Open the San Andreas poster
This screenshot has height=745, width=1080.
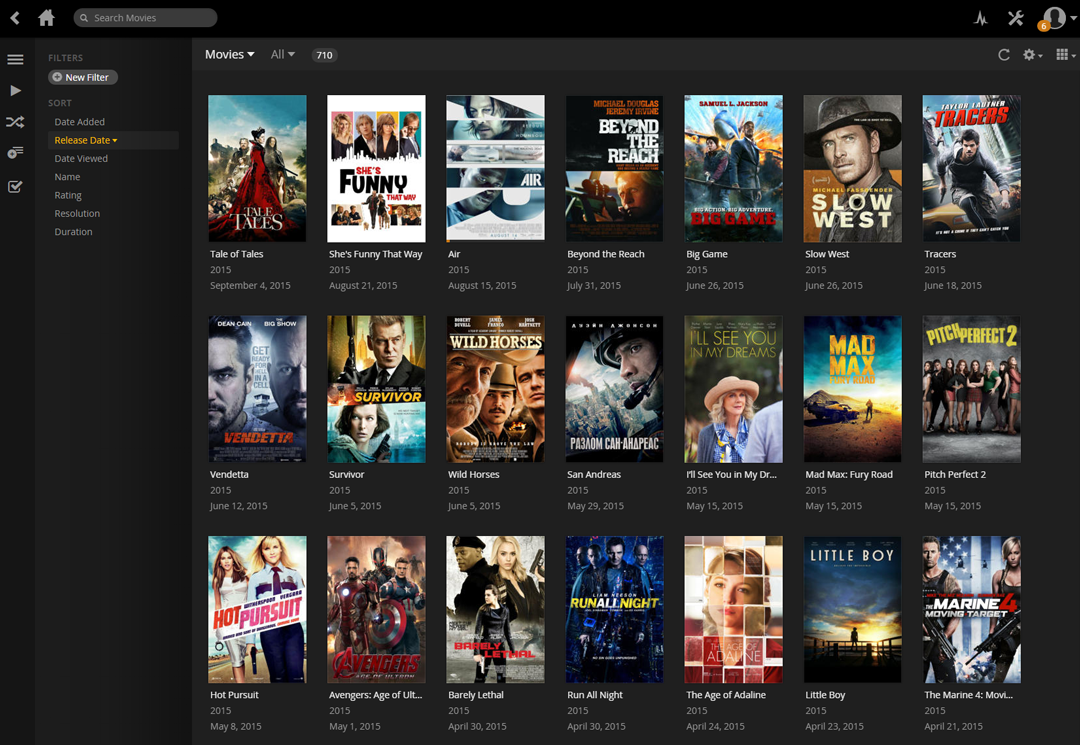tap(614, 389)
